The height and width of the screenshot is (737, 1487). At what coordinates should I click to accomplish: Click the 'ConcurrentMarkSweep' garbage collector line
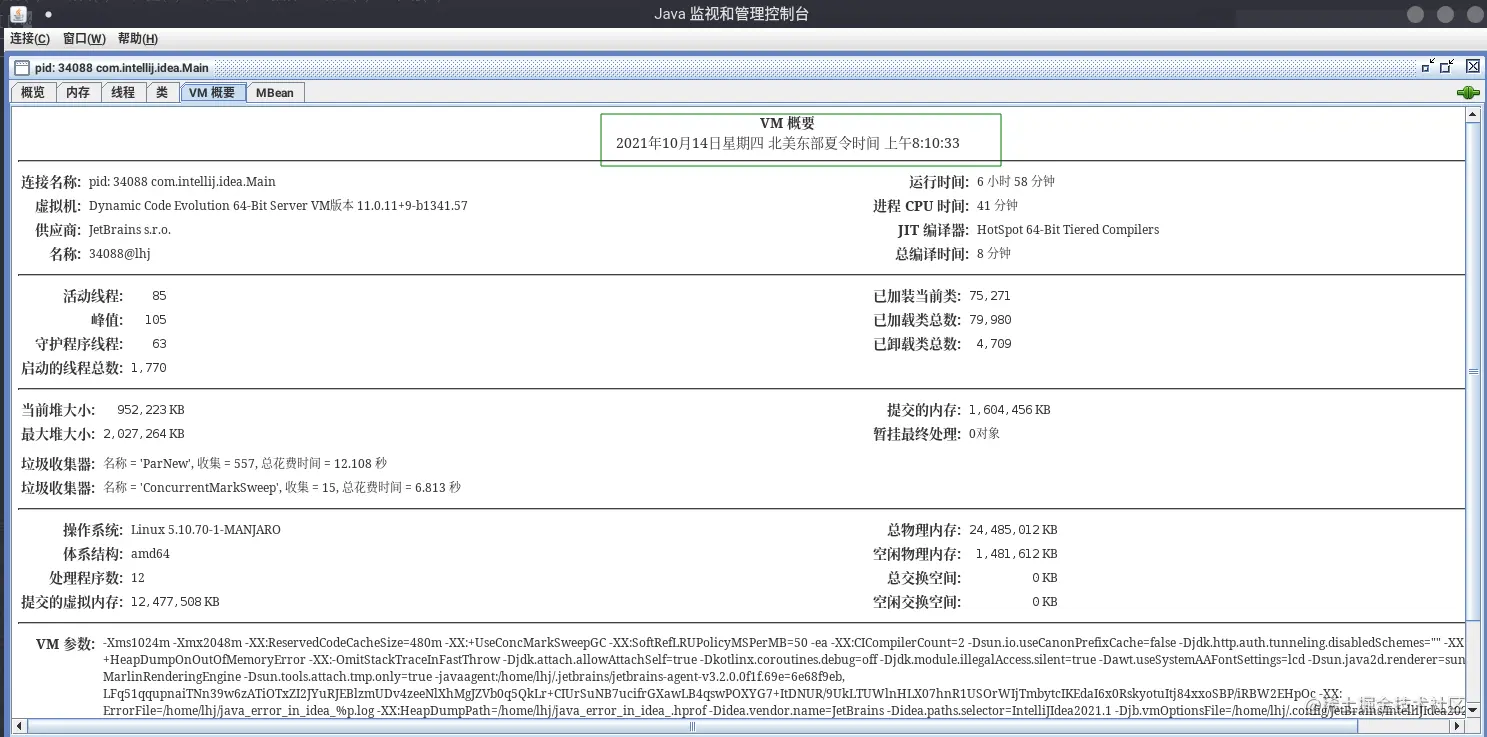282,488
